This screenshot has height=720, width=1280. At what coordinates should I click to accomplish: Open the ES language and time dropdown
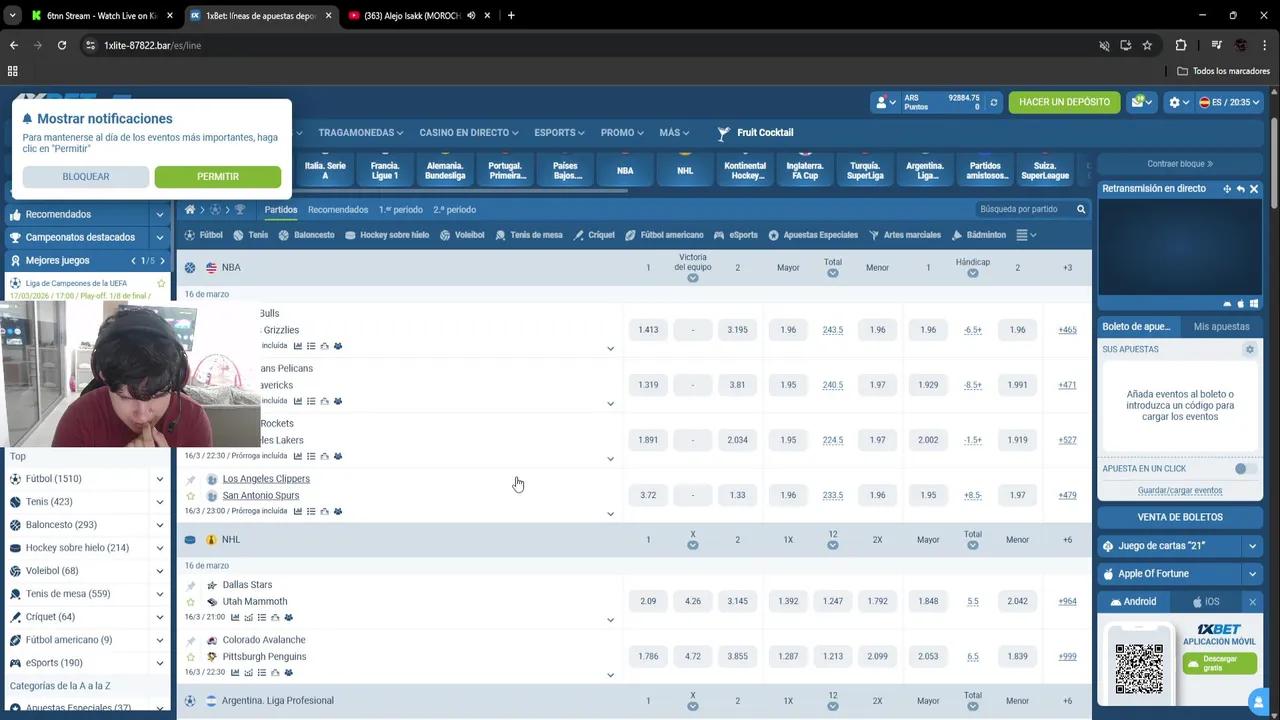[1230, 102]
